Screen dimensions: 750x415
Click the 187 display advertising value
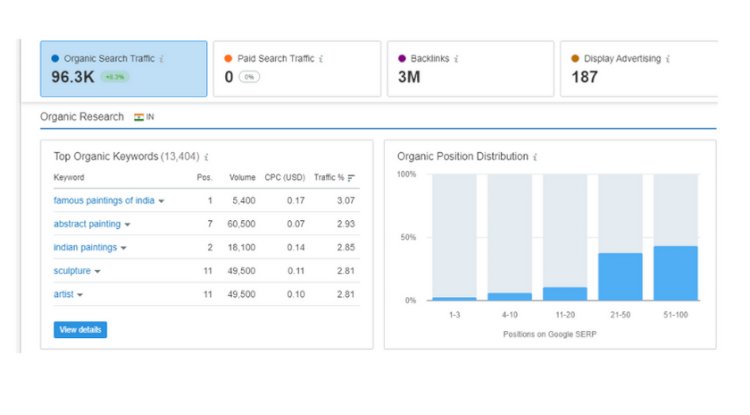tap(585, 77)
